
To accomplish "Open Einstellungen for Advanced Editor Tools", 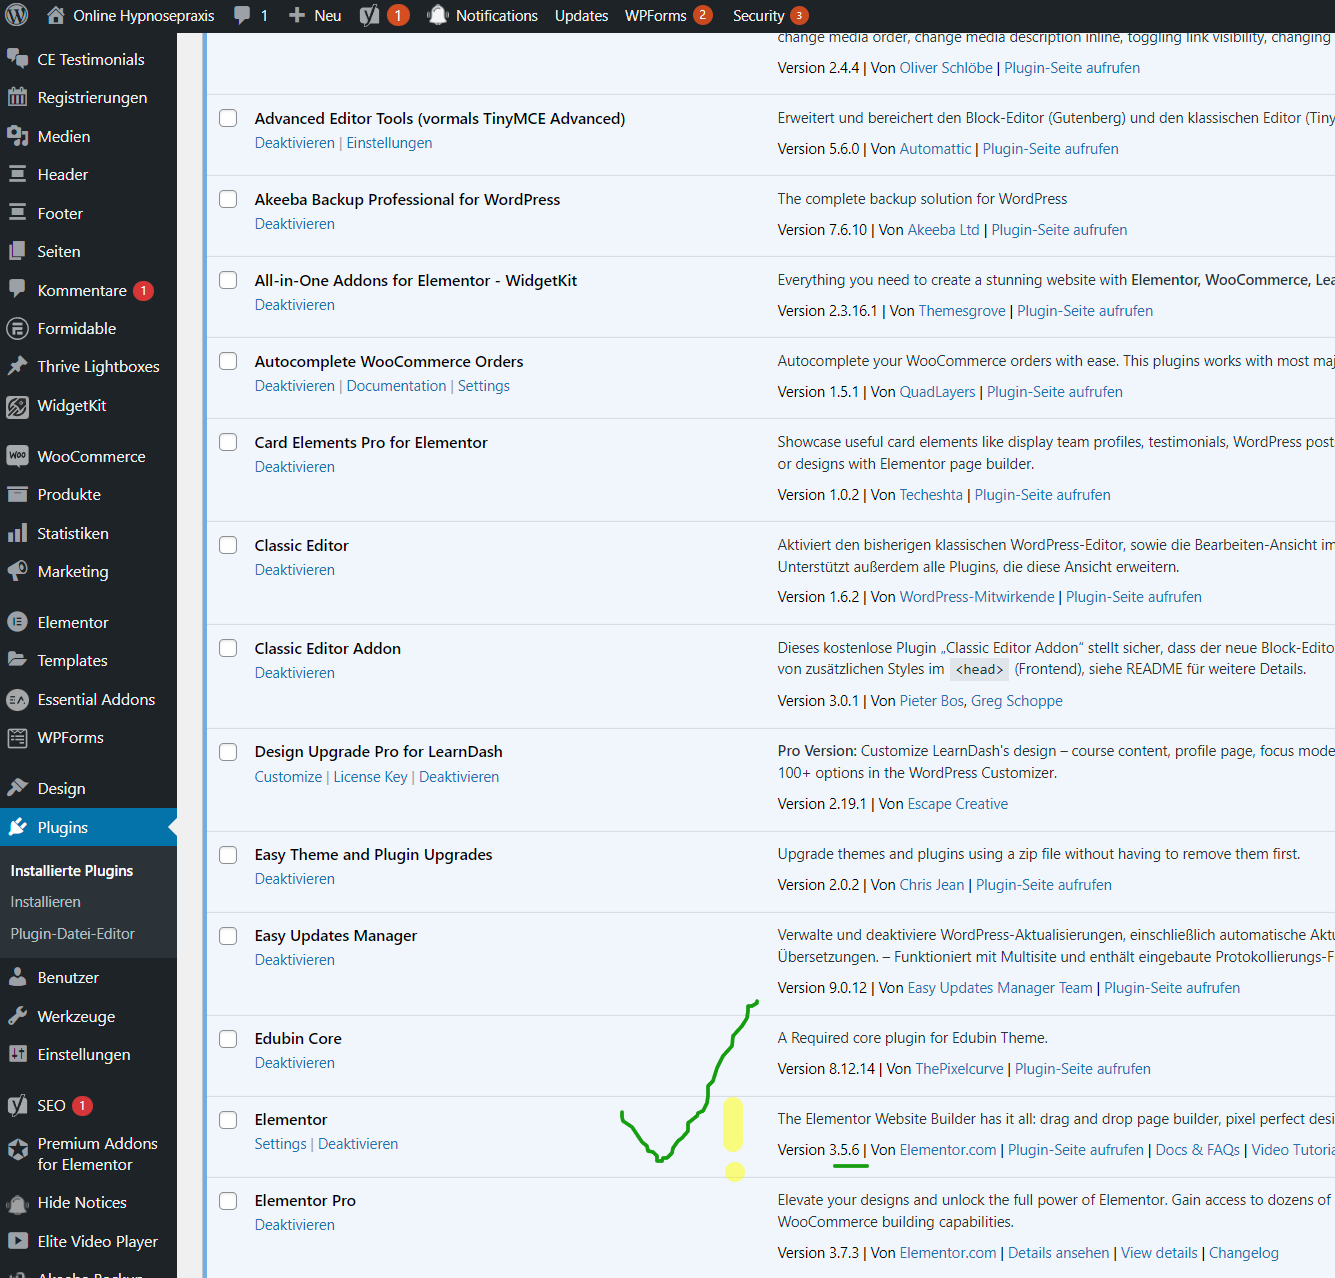I will [389, 143].
